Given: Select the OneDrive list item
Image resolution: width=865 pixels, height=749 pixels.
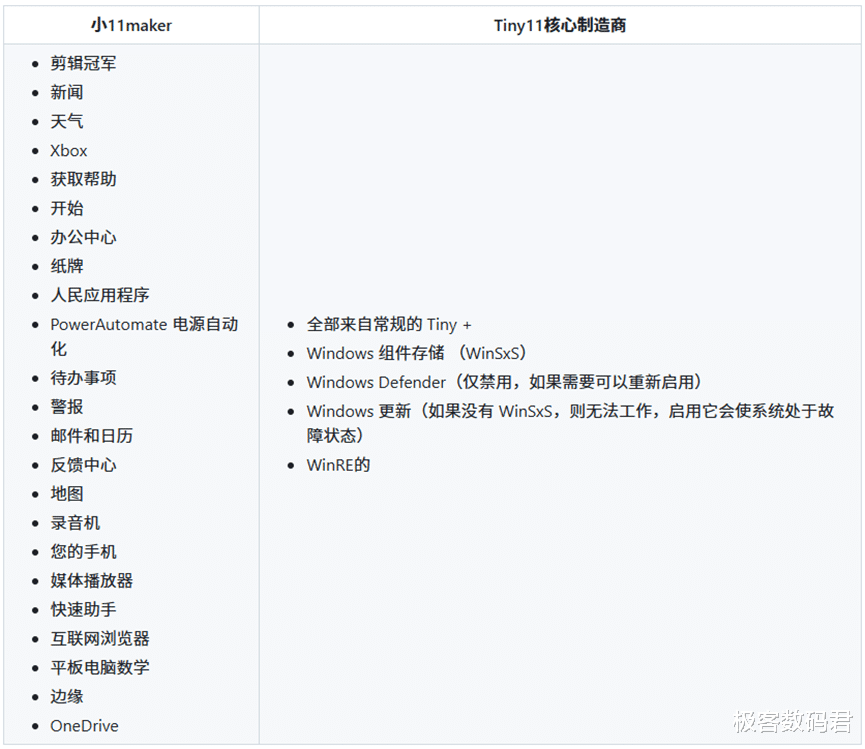Looking at the screenshot, I should [x=84, y=726].
